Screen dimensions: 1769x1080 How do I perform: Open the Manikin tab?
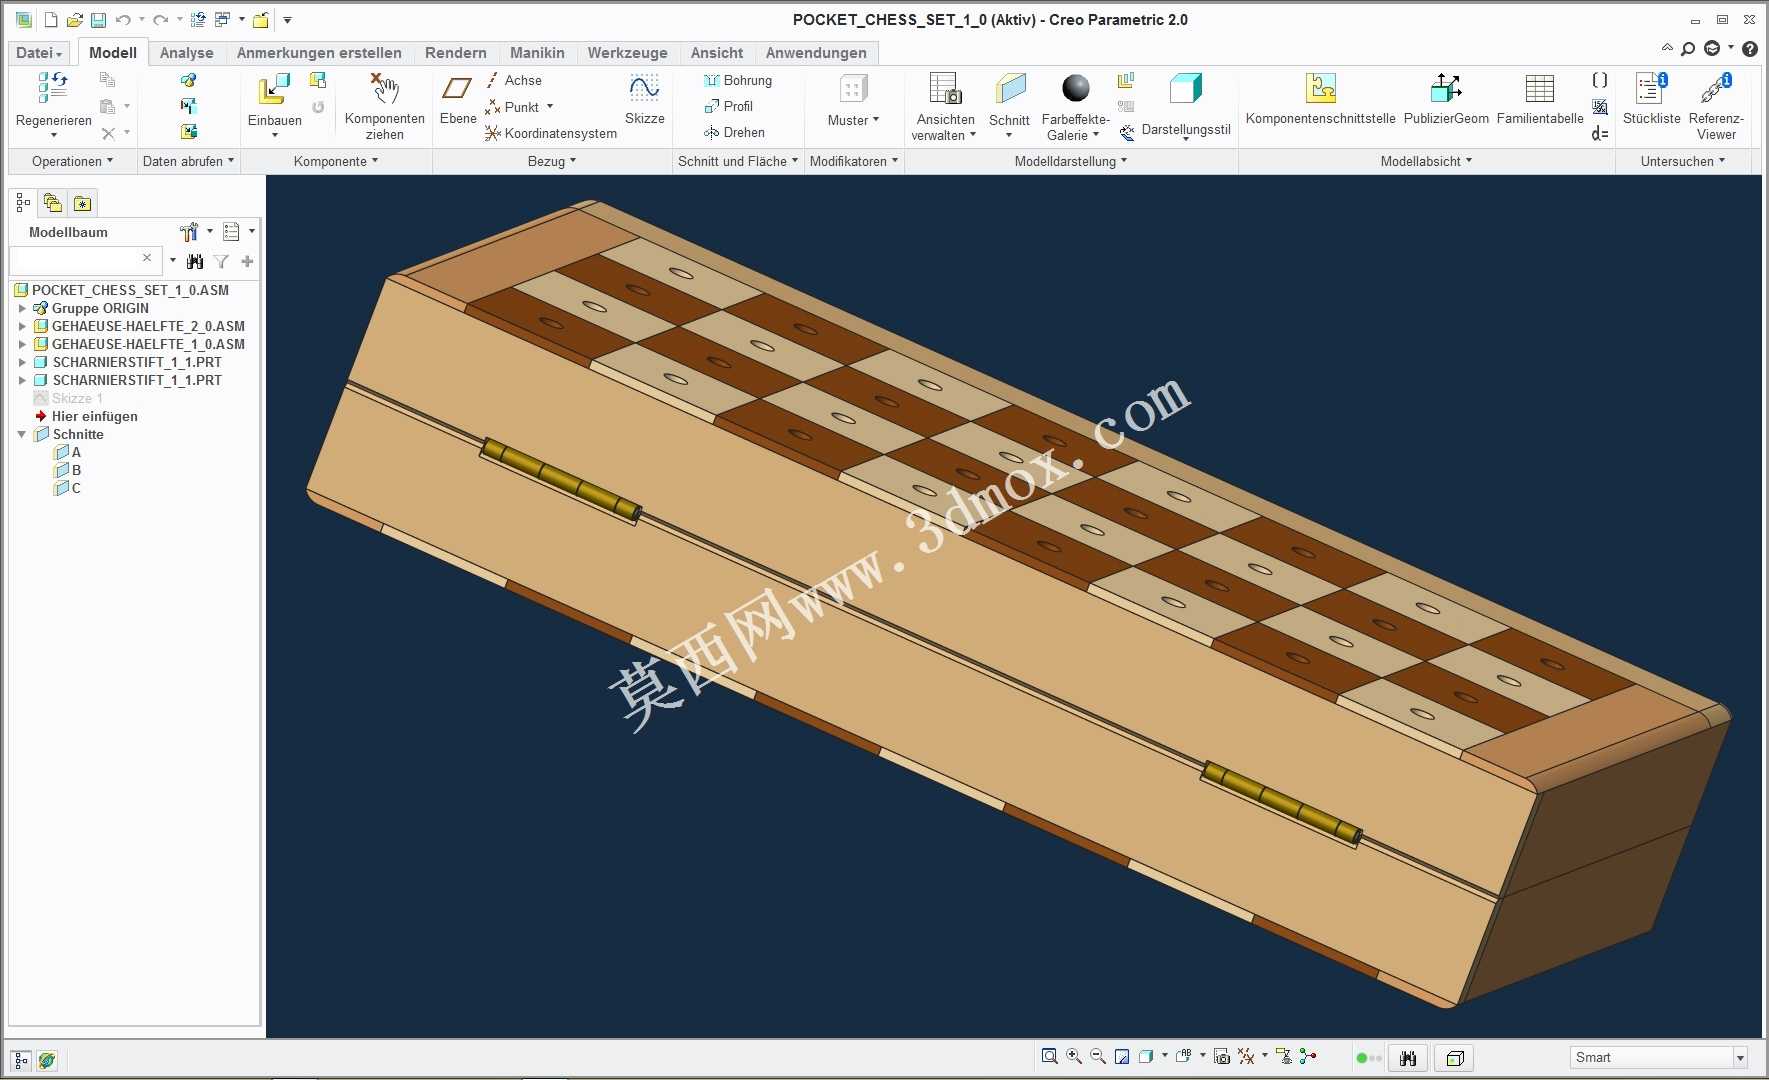click(x=537, y=53)
